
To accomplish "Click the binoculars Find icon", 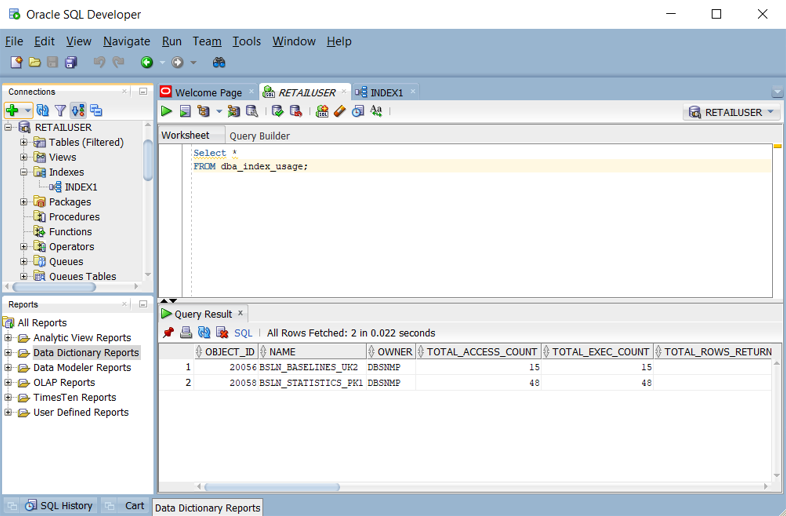I will [219, 62].
